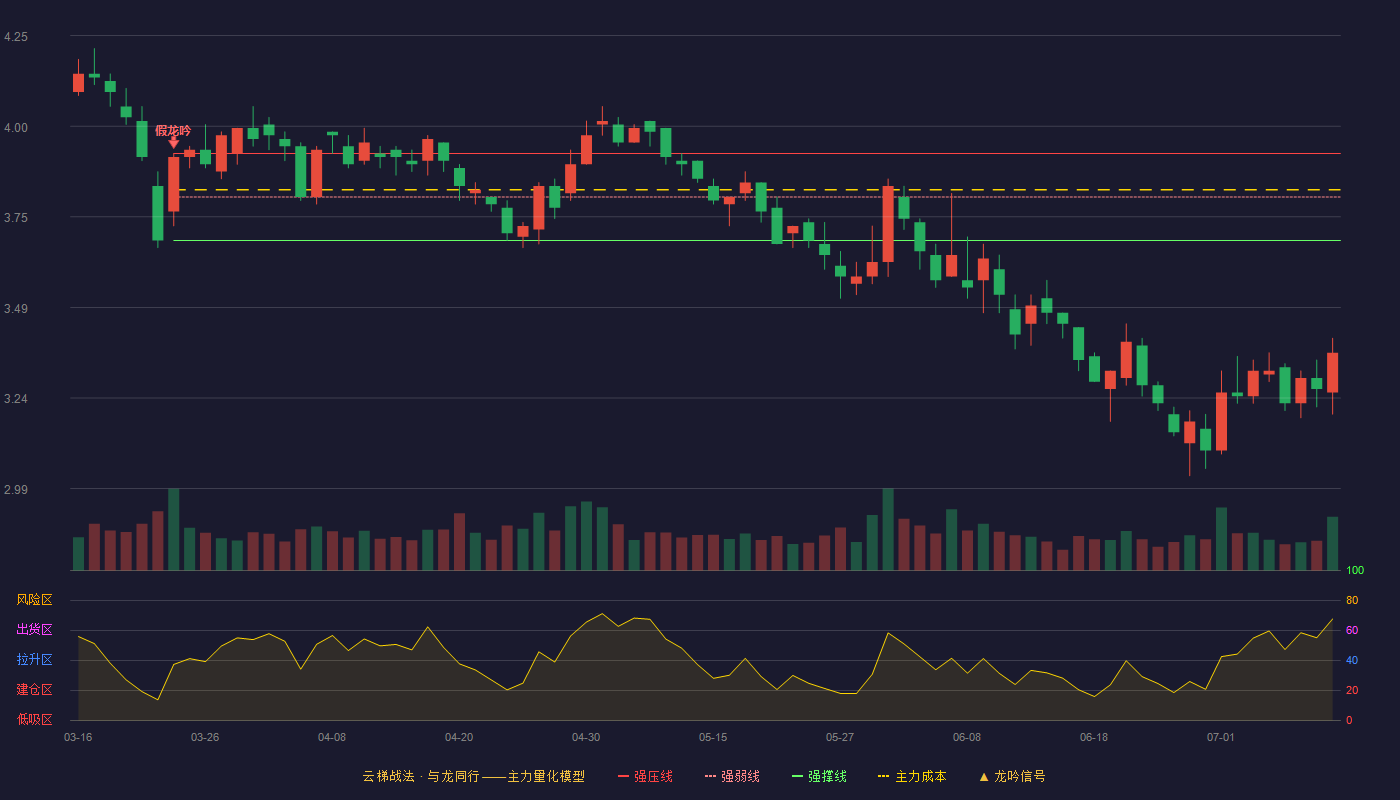Screen dimensions: 1400x800
Task: Click the 龙吟信号 triangle legend icon
Action: tap(984, 776)
